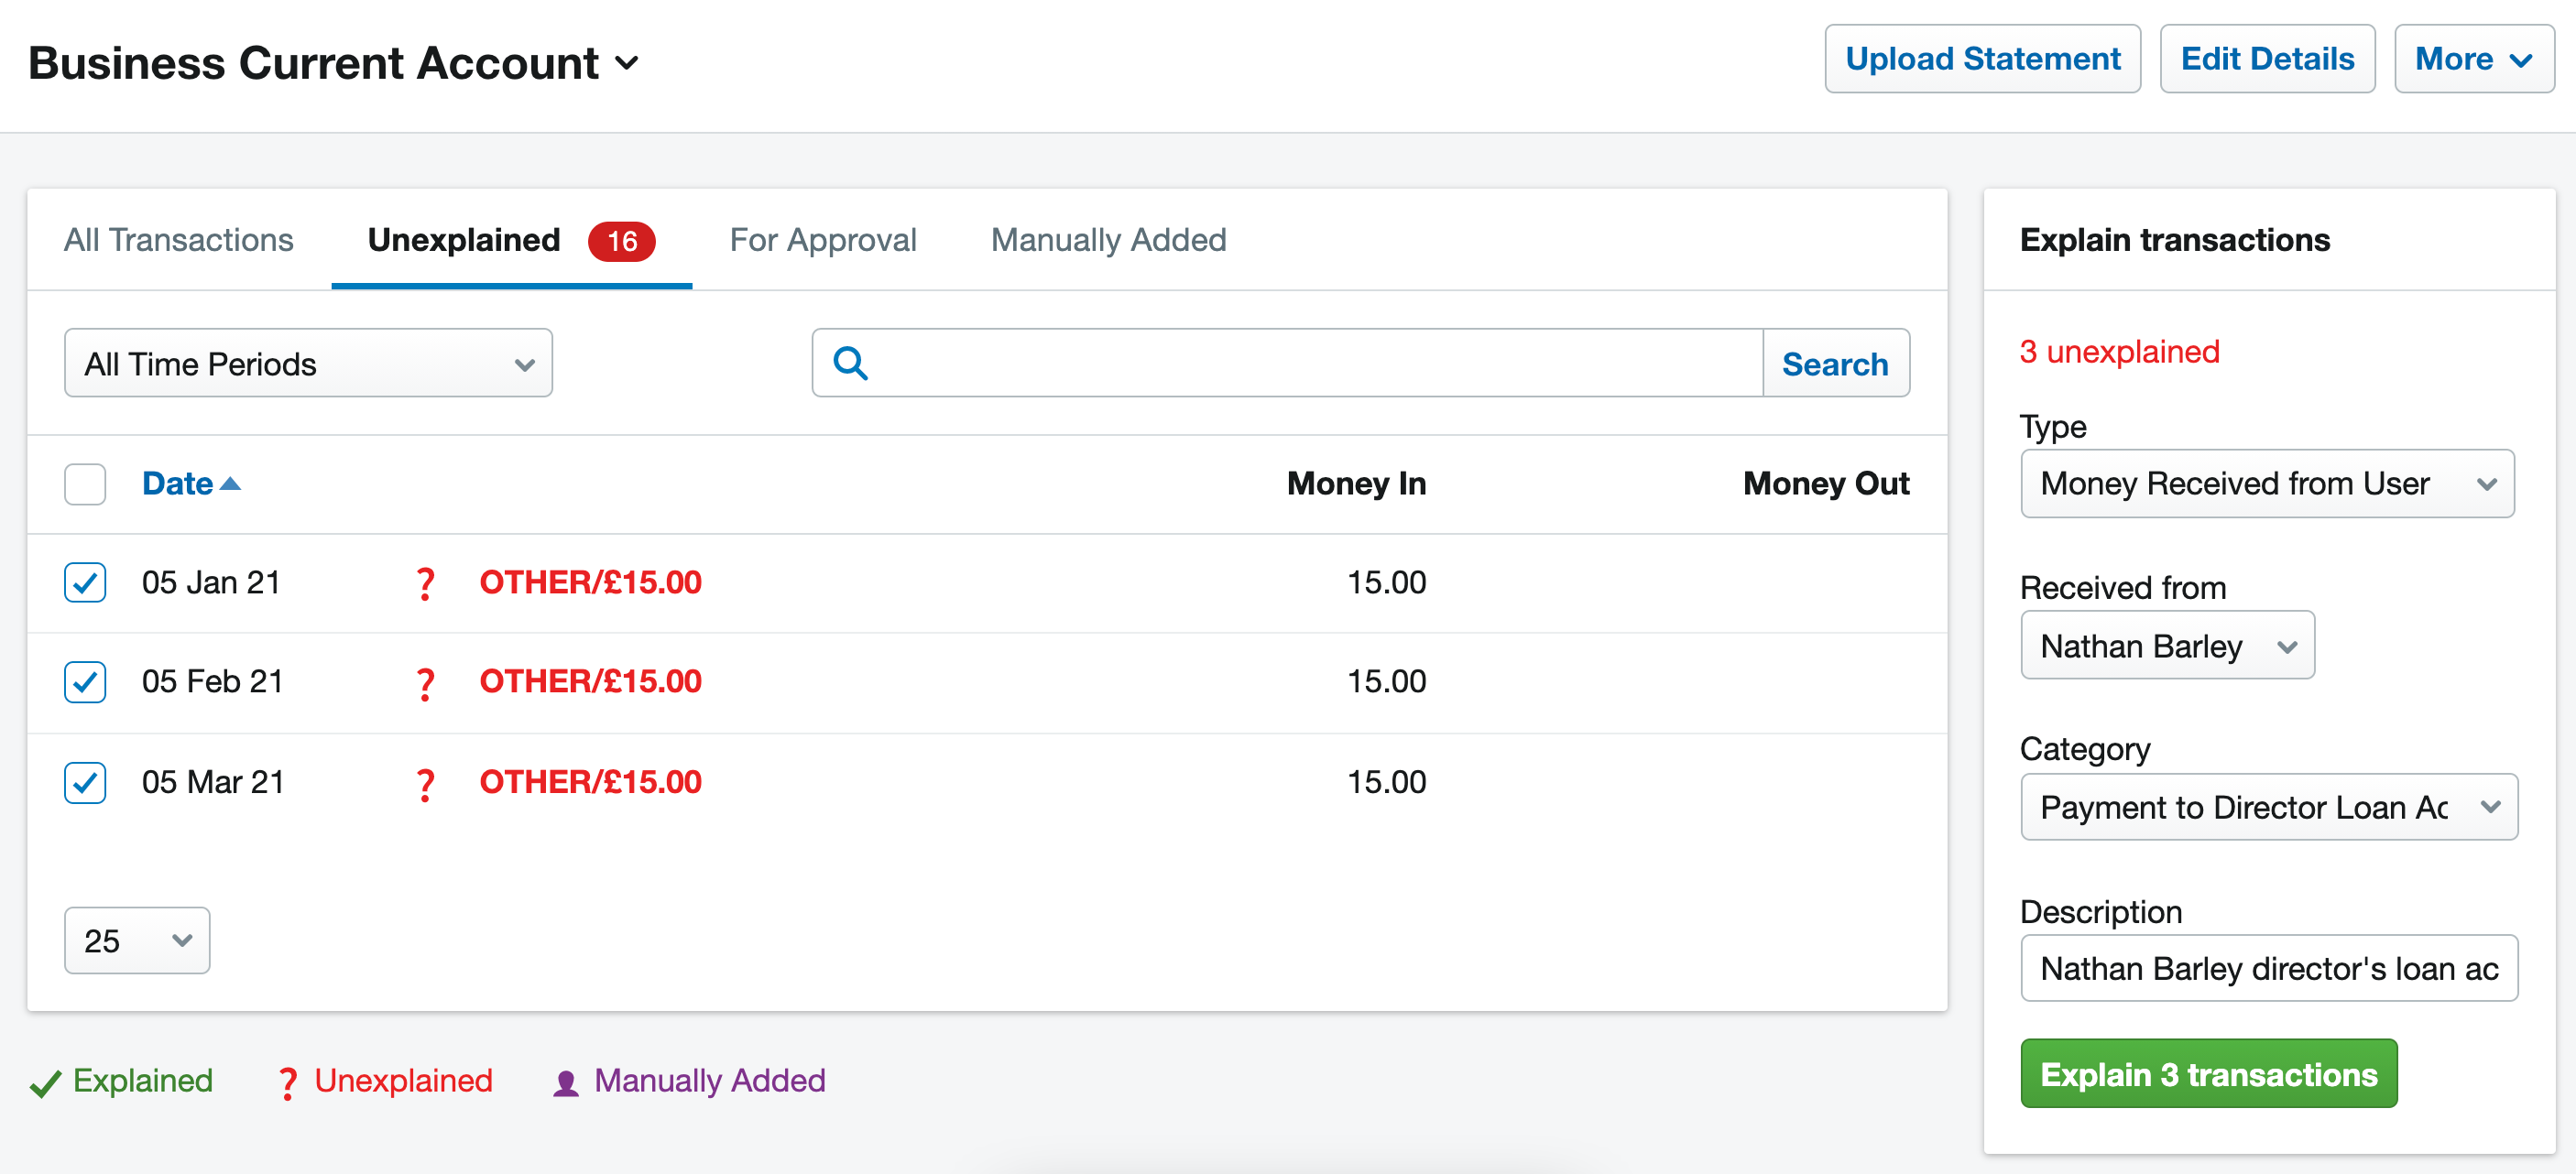Click the green Explain 3 transactions button
Screen dimensions: 2576x1174
coord(2208,1073)
